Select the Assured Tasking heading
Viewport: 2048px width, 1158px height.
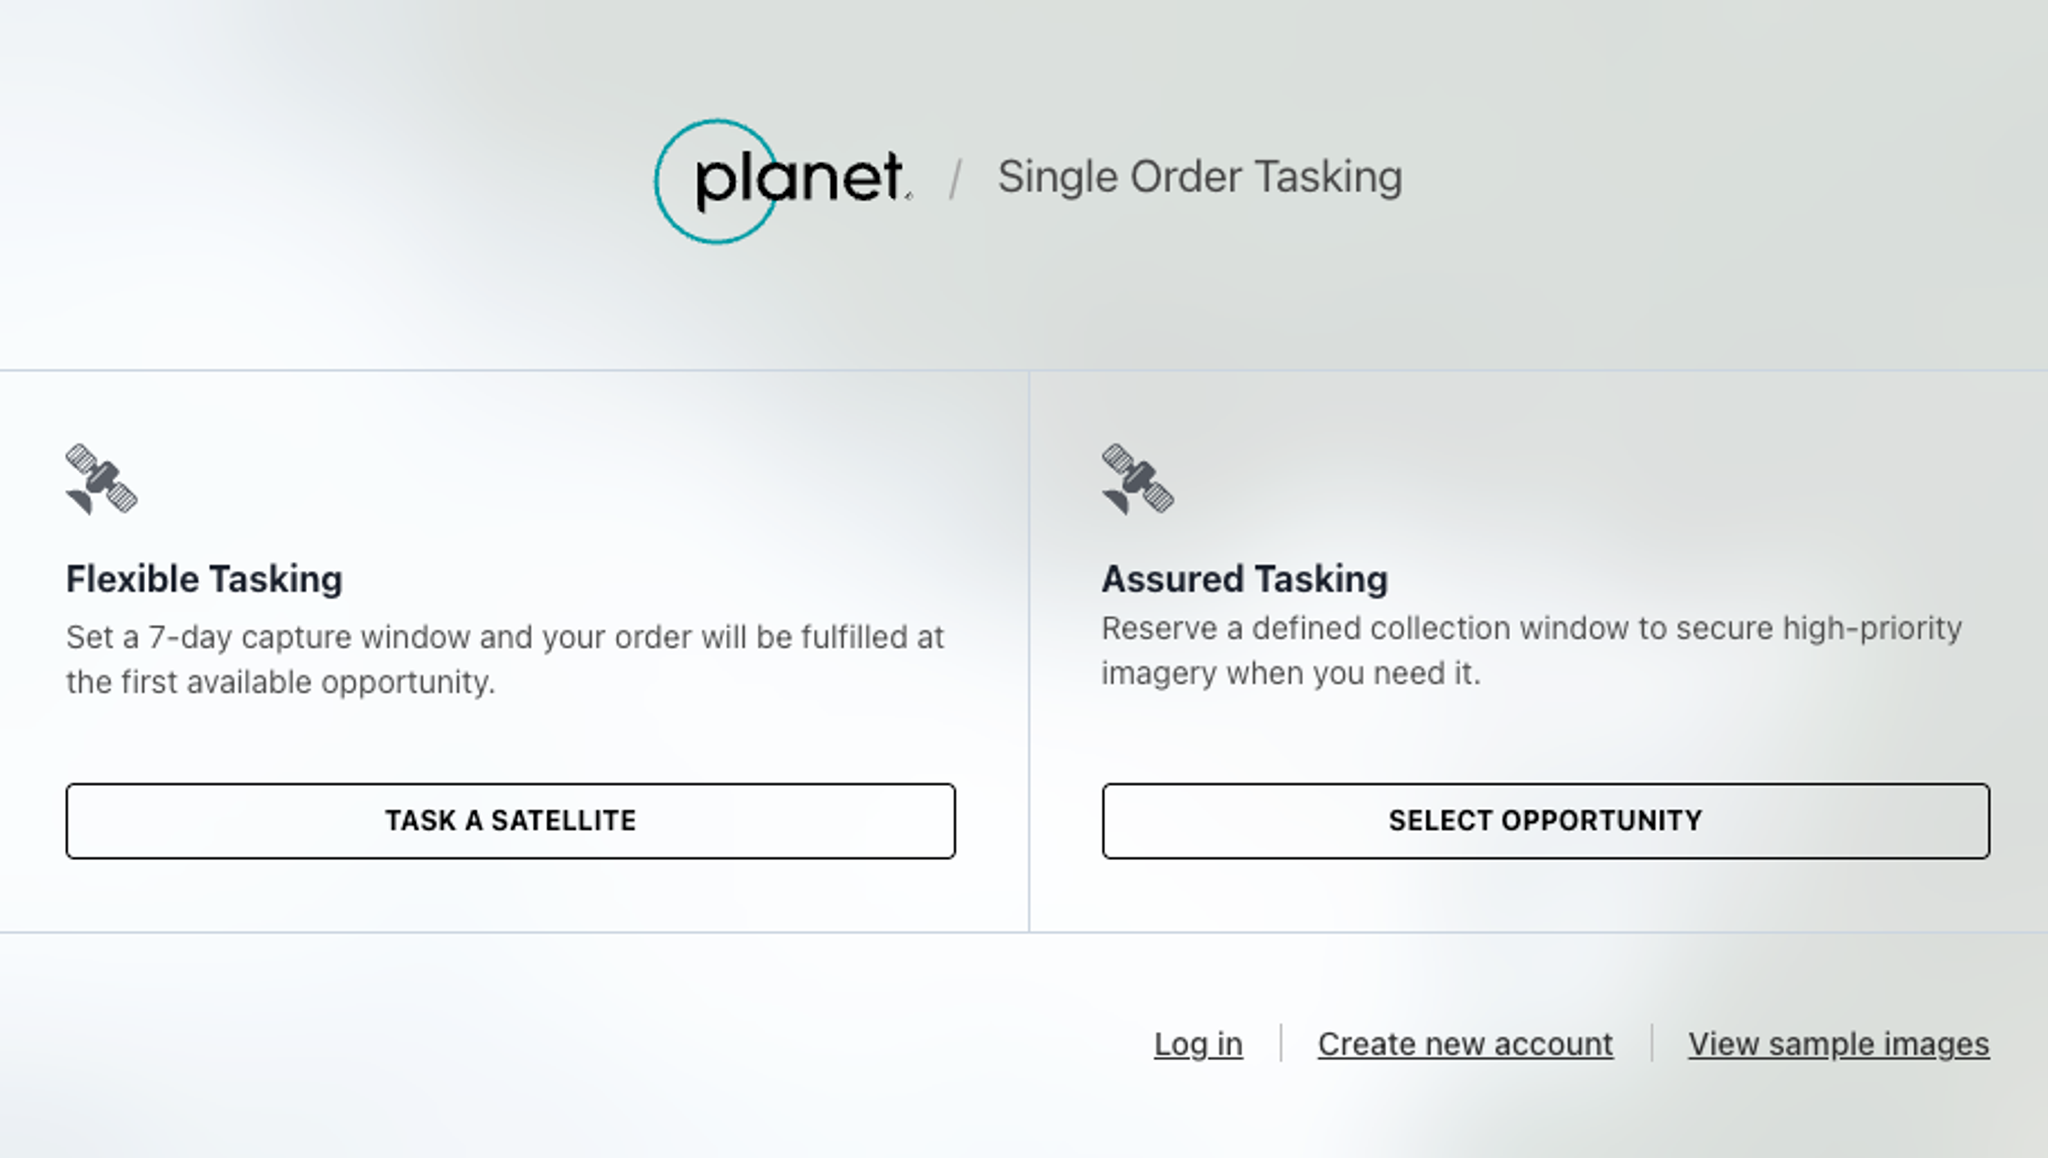tap(1244, 579)
